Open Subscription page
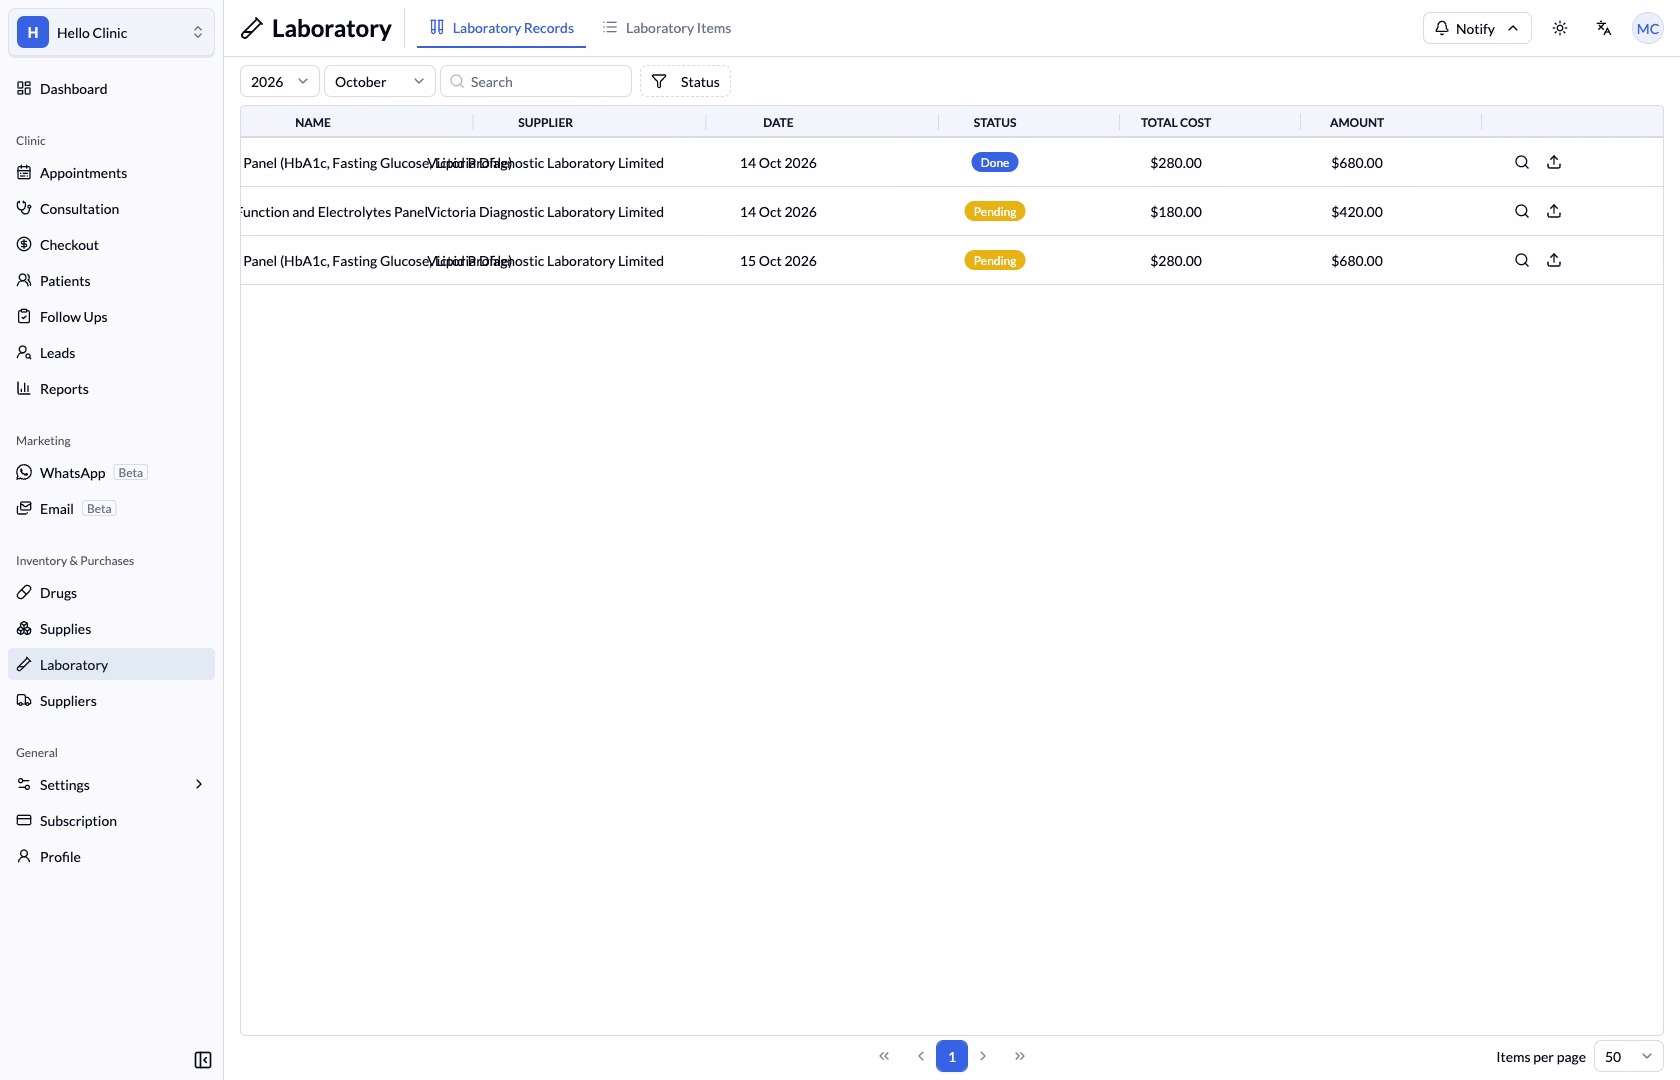 pyautogui.click(x=111, y=821)
